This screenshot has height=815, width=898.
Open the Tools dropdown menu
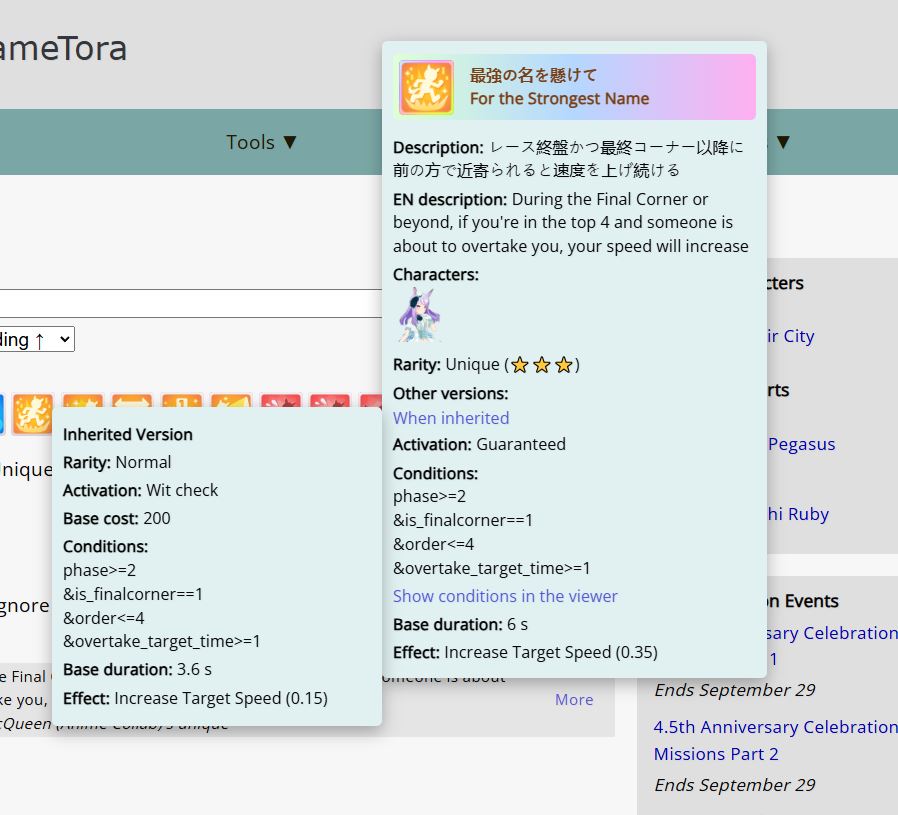pos(262,142)
